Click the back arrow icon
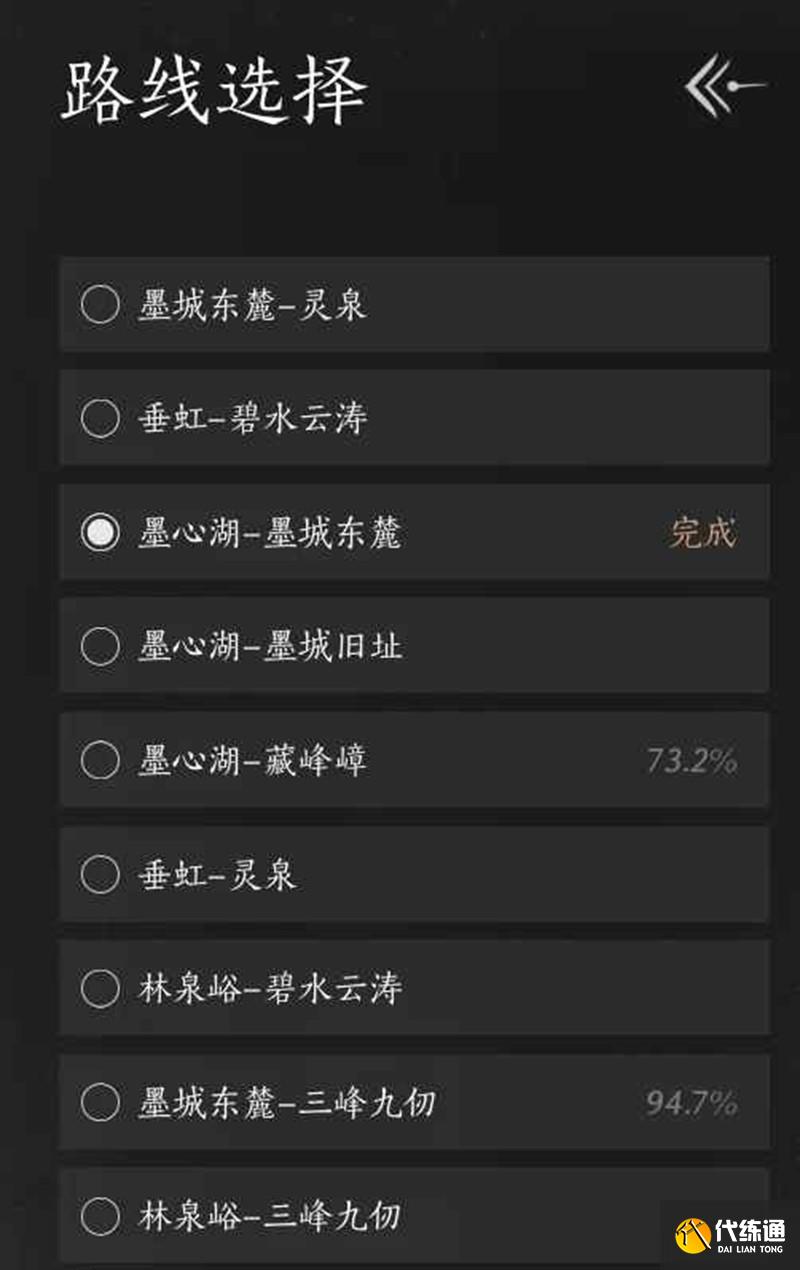 [x=725, y=87]
